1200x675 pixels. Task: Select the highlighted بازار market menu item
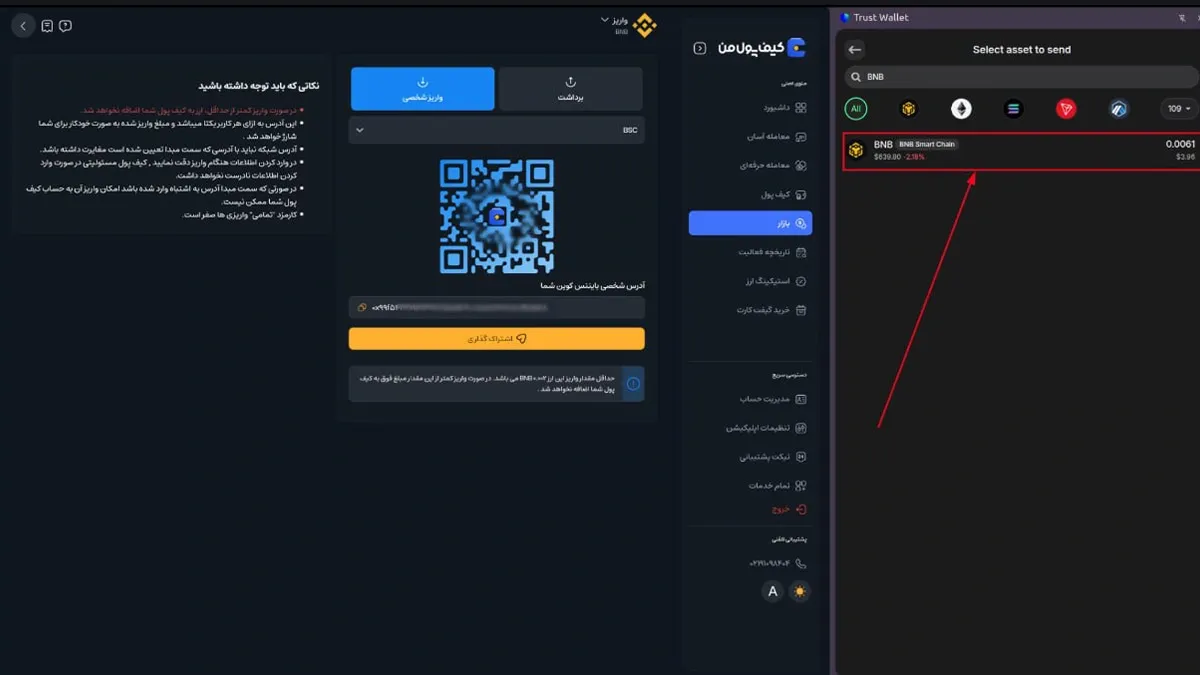pyautogui.click(x=750, y=223)
